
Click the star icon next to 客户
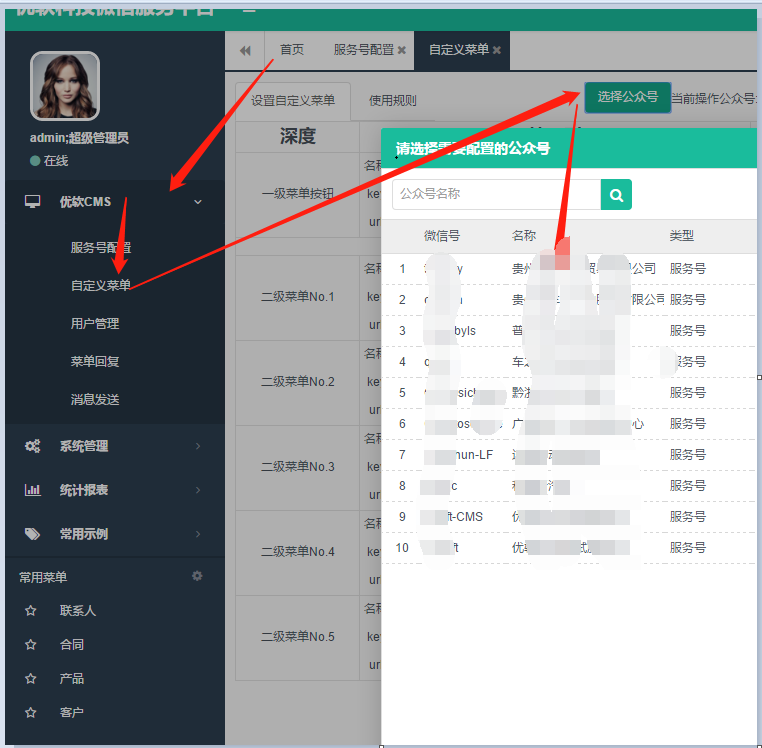tap(31, 713)
